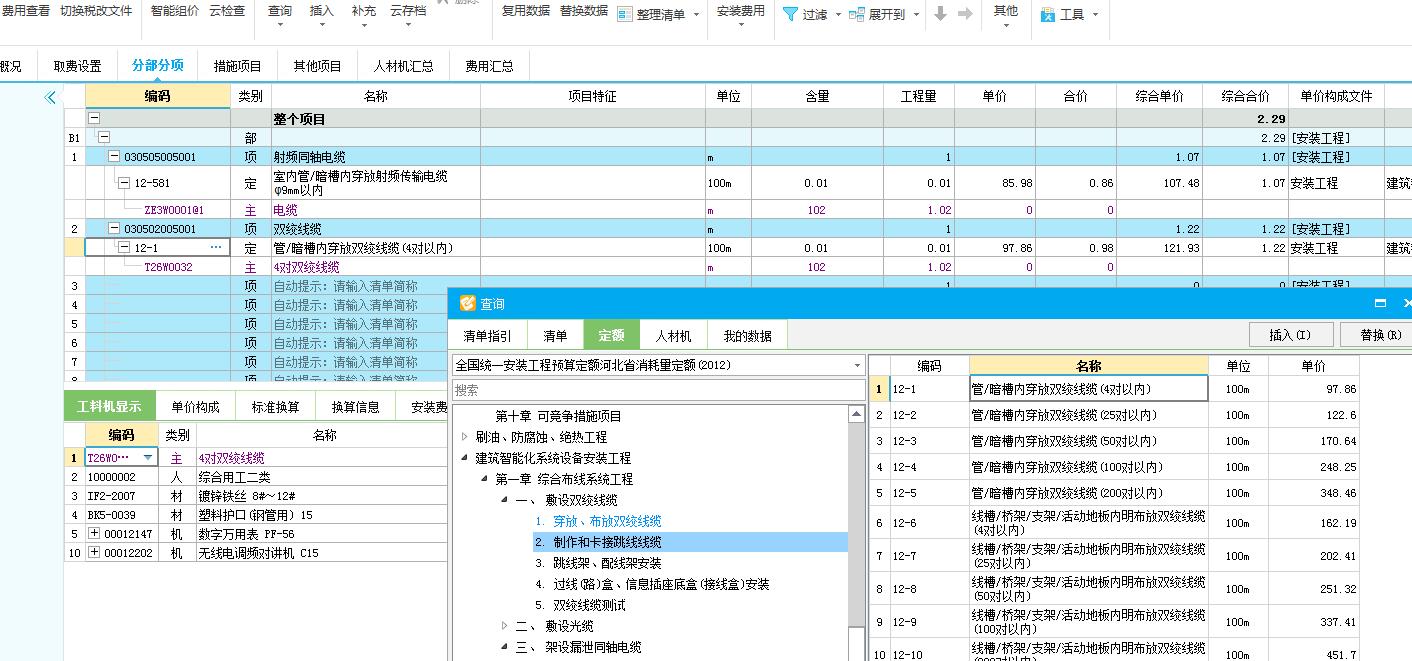The height and width of the screenshot is (661, 1412).
Task: Select 2. 制作和卡接跳线线缆 tree item
Action: pyautogui.click(x=598, y=542)
